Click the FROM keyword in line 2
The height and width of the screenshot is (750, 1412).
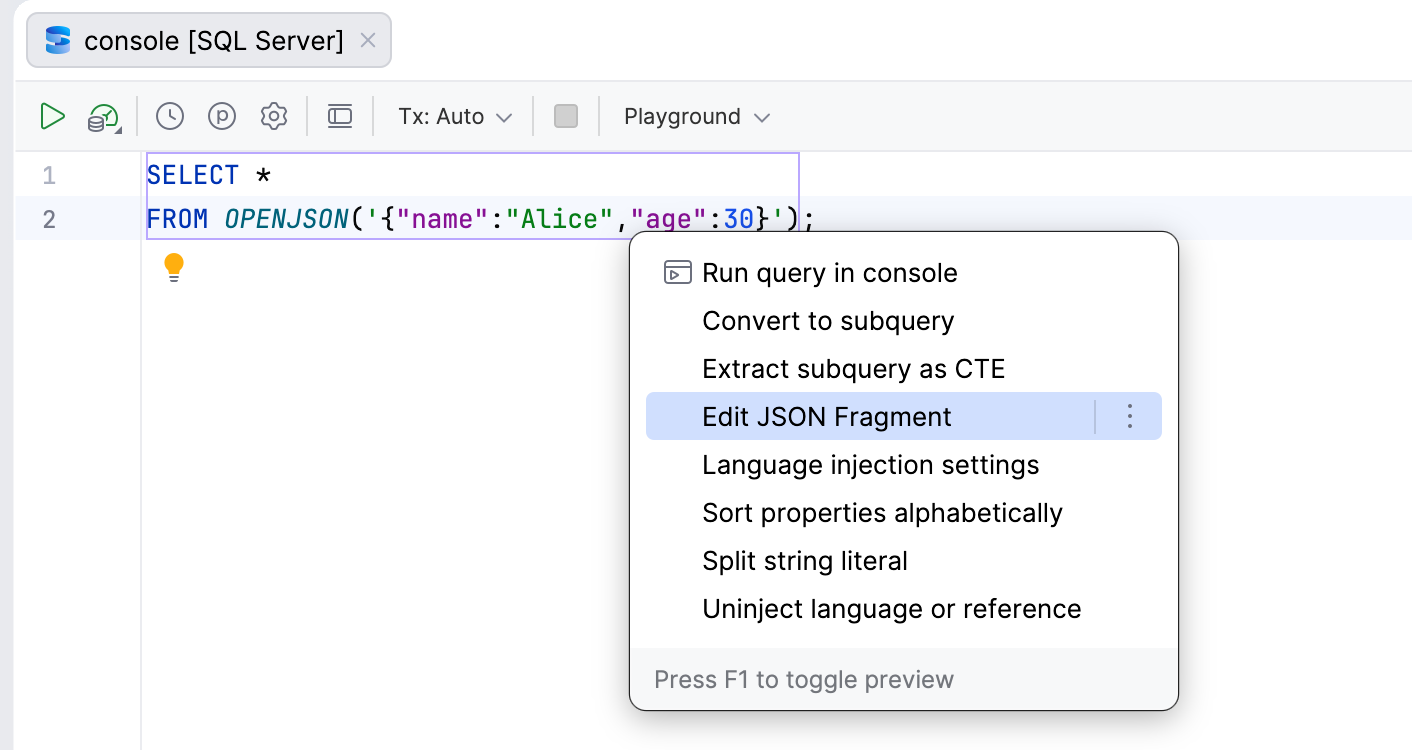pos(177,219)
